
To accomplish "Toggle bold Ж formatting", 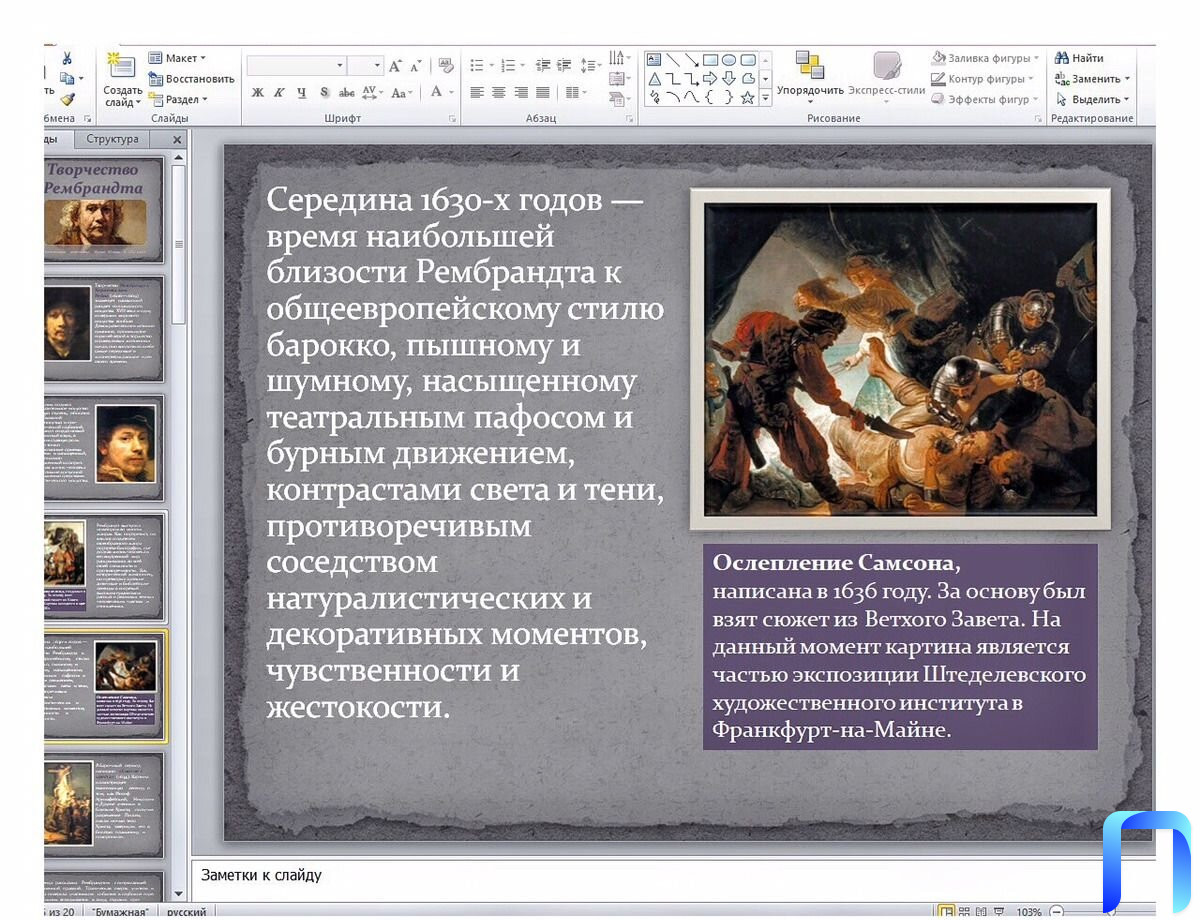I will (x=257, y=92).
